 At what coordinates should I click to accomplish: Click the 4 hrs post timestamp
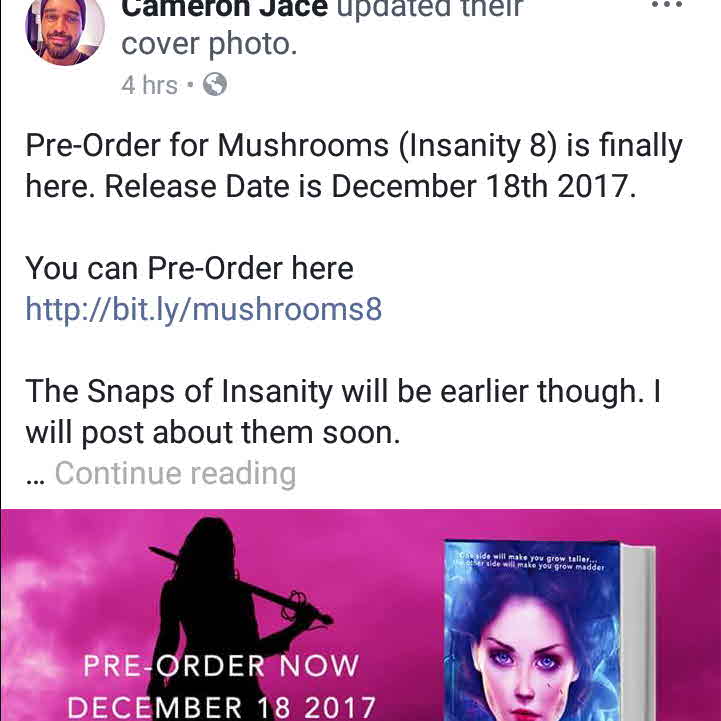point(149,86)
